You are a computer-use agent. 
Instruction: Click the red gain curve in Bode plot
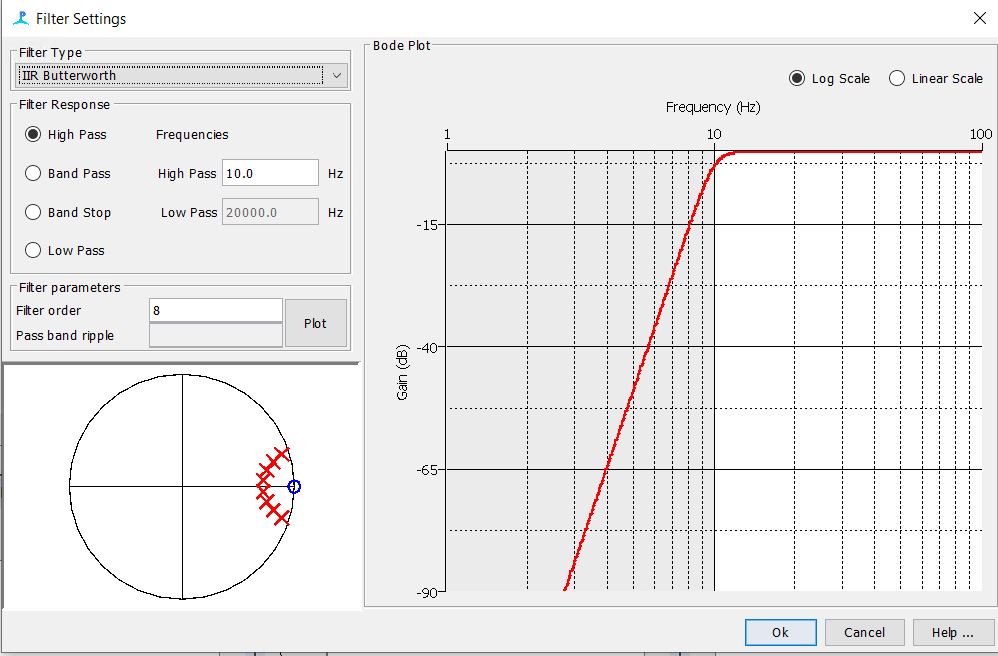coord(650,346)
